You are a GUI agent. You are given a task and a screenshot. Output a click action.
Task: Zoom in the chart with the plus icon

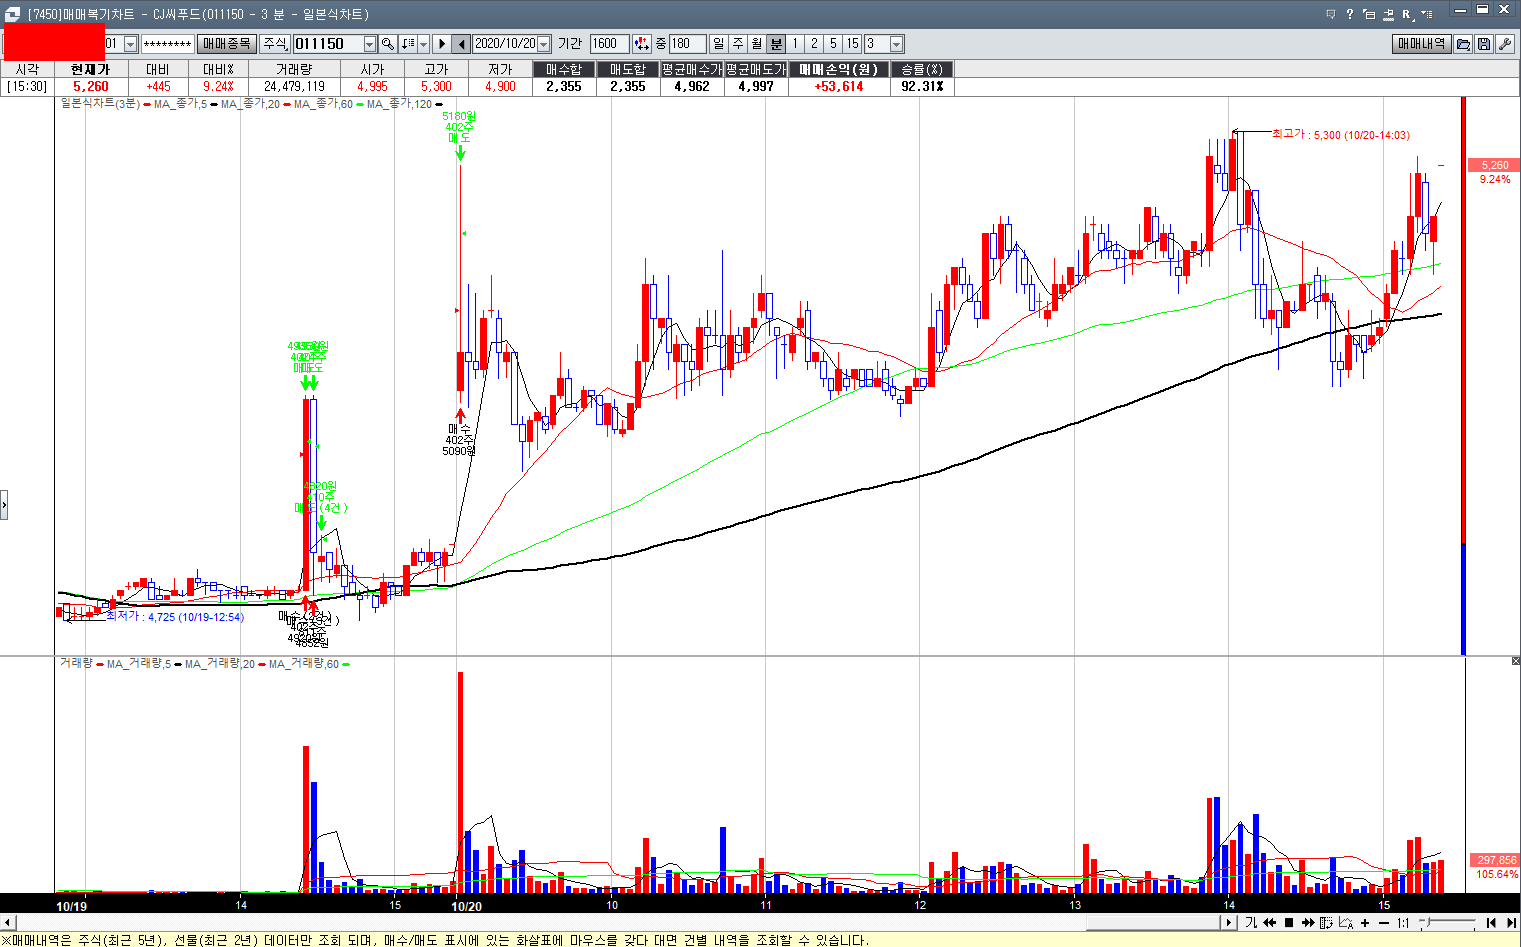point(1365,923)
